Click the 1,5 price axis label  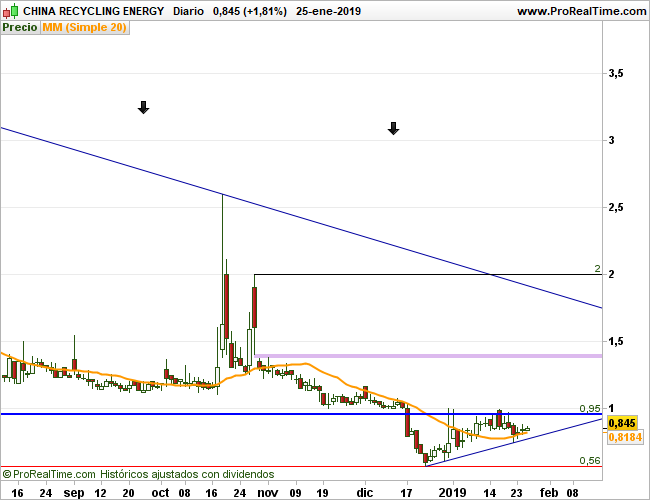point(616,342)
